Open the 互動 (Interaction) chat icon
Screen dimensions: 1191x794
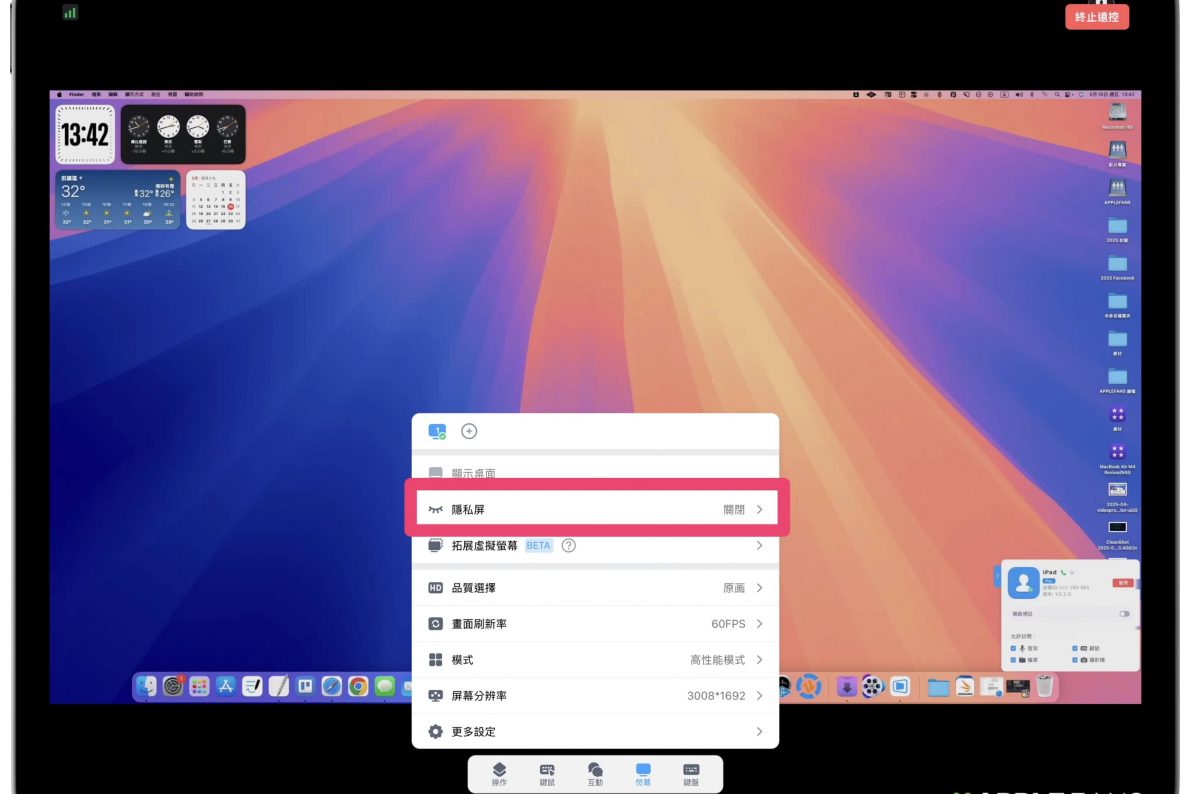coord(595,773)
